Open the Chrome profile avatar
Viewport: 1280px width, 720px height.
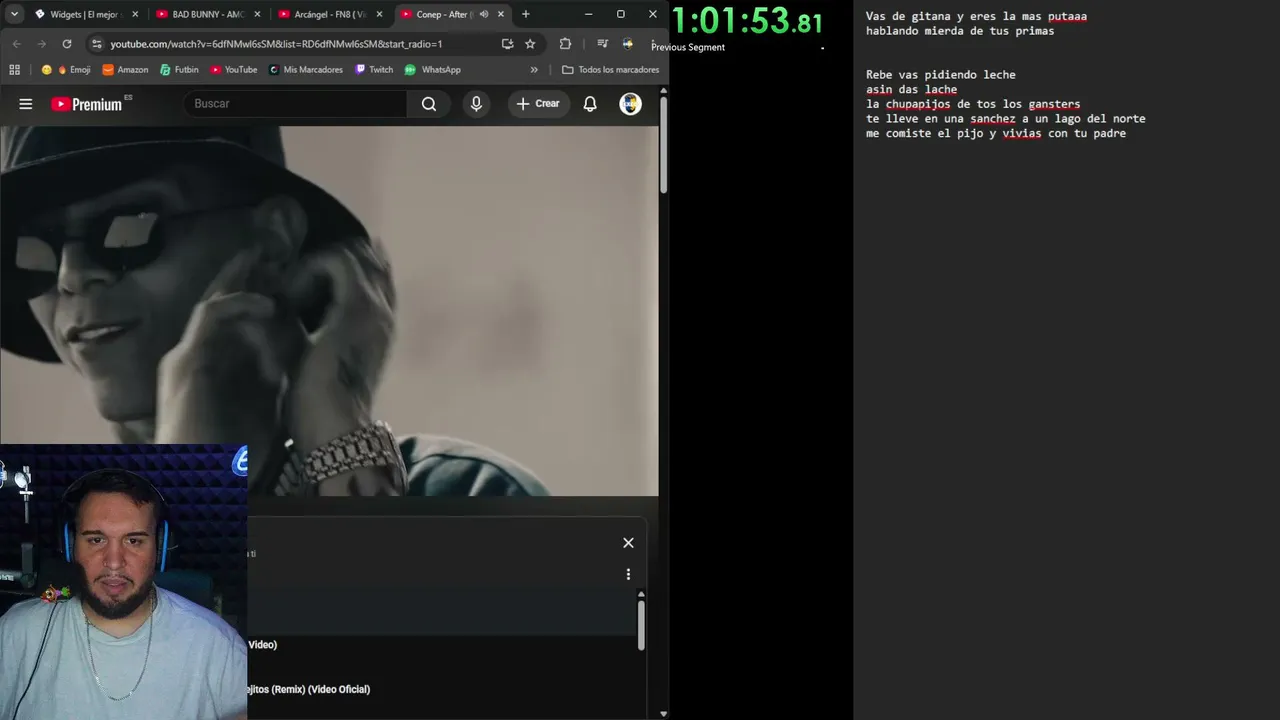coord(628,44)
